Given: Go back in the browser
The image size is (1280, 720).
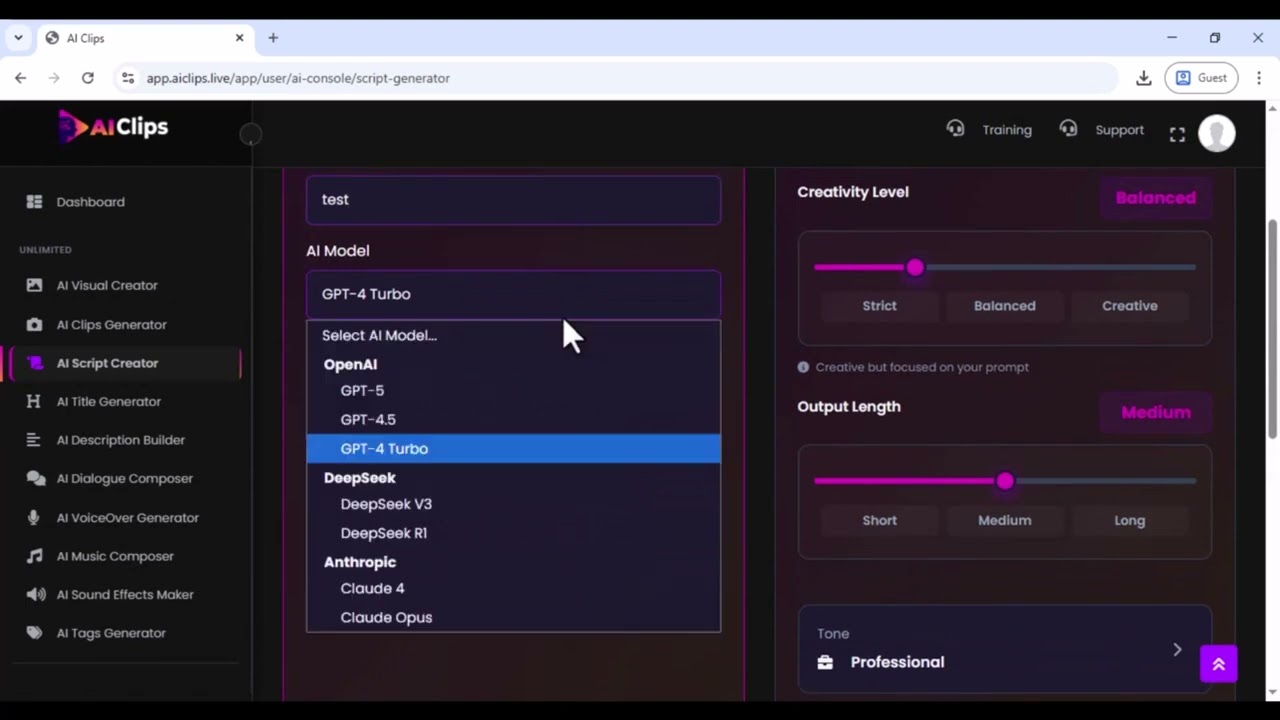Looking at the screenshot, I should [20, 78].
